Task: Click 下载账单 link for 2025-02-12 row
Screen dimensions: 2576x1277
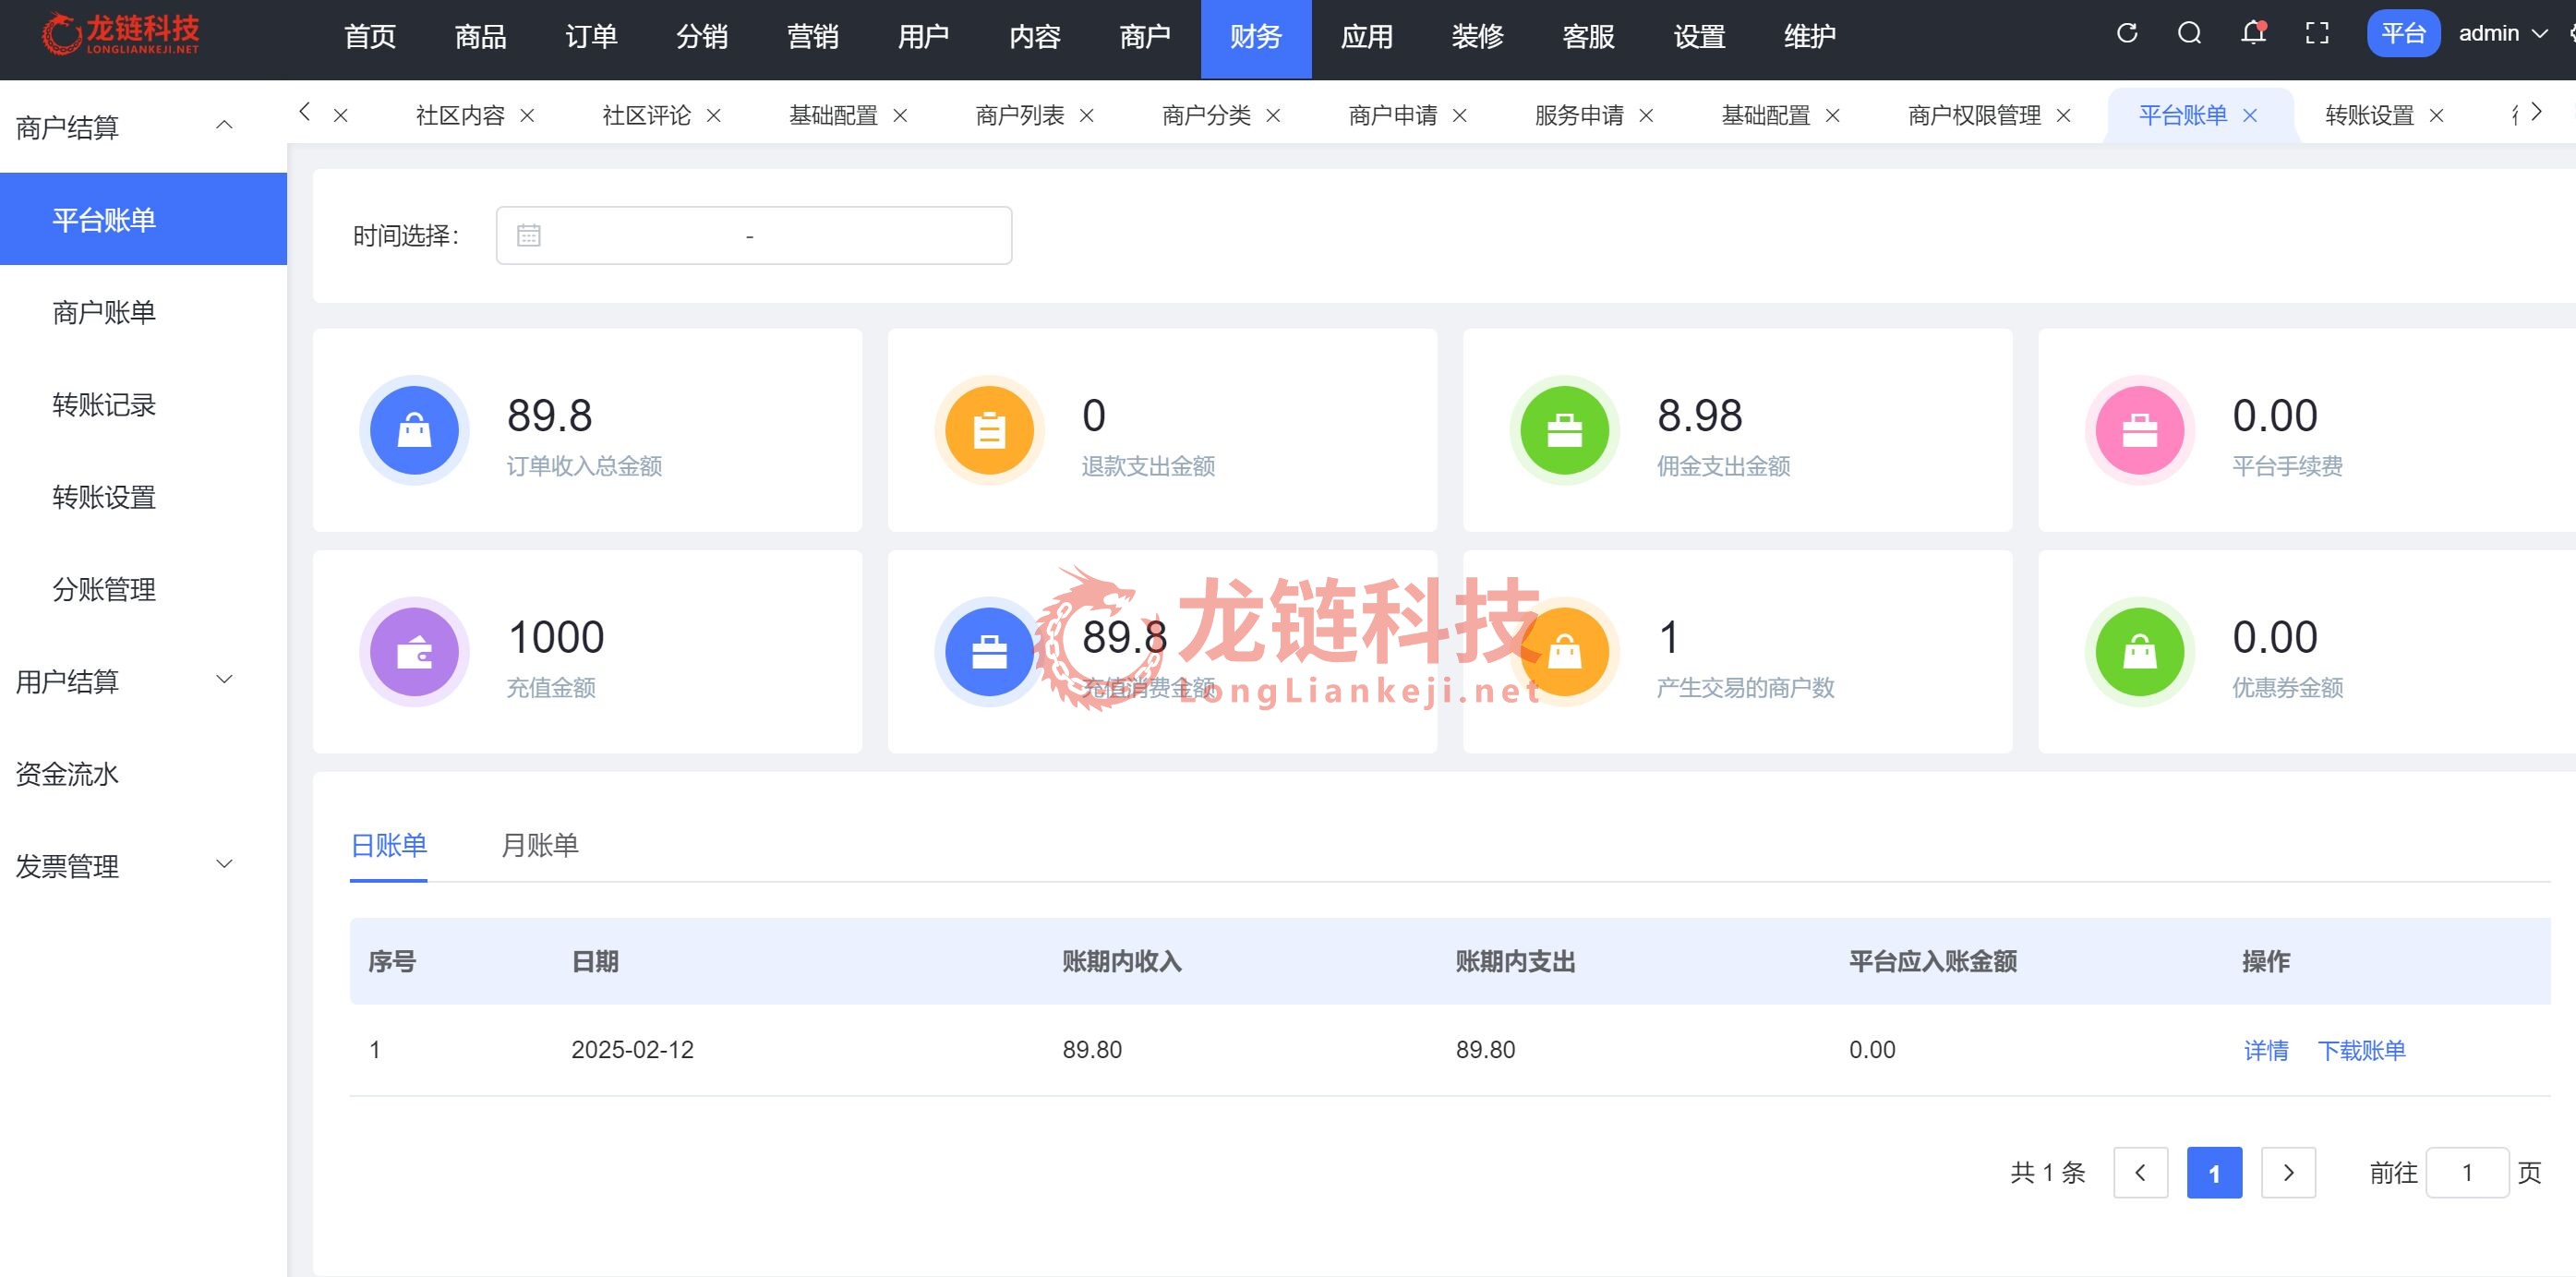Action: tap(2361, 1050)
